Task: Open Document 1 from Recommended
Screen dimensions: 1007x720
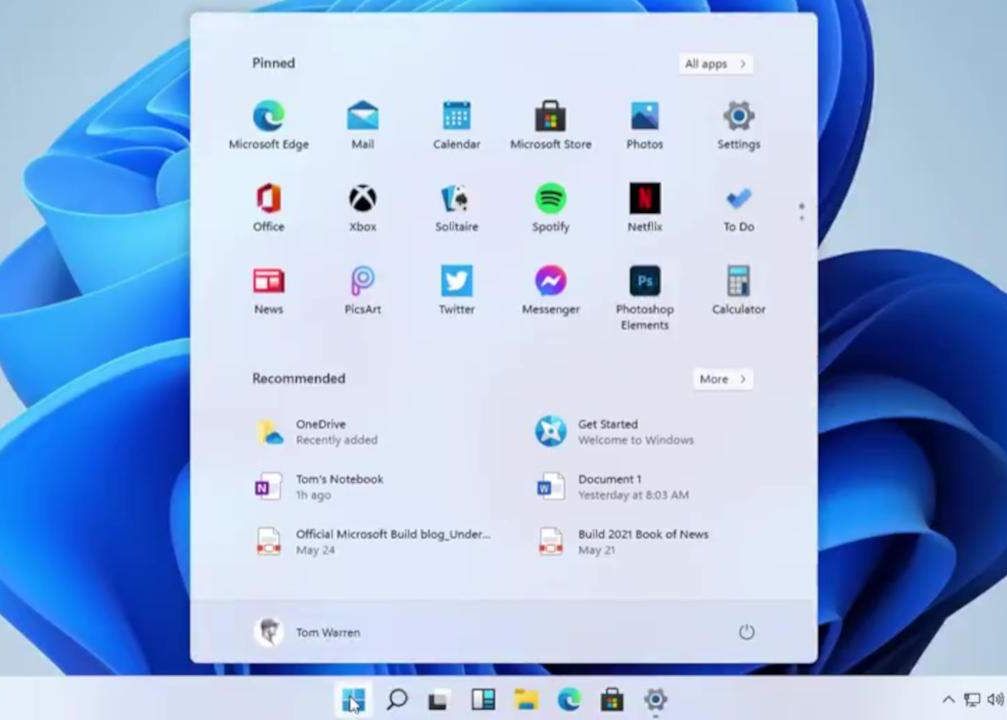Action: (x=608, y=485)
